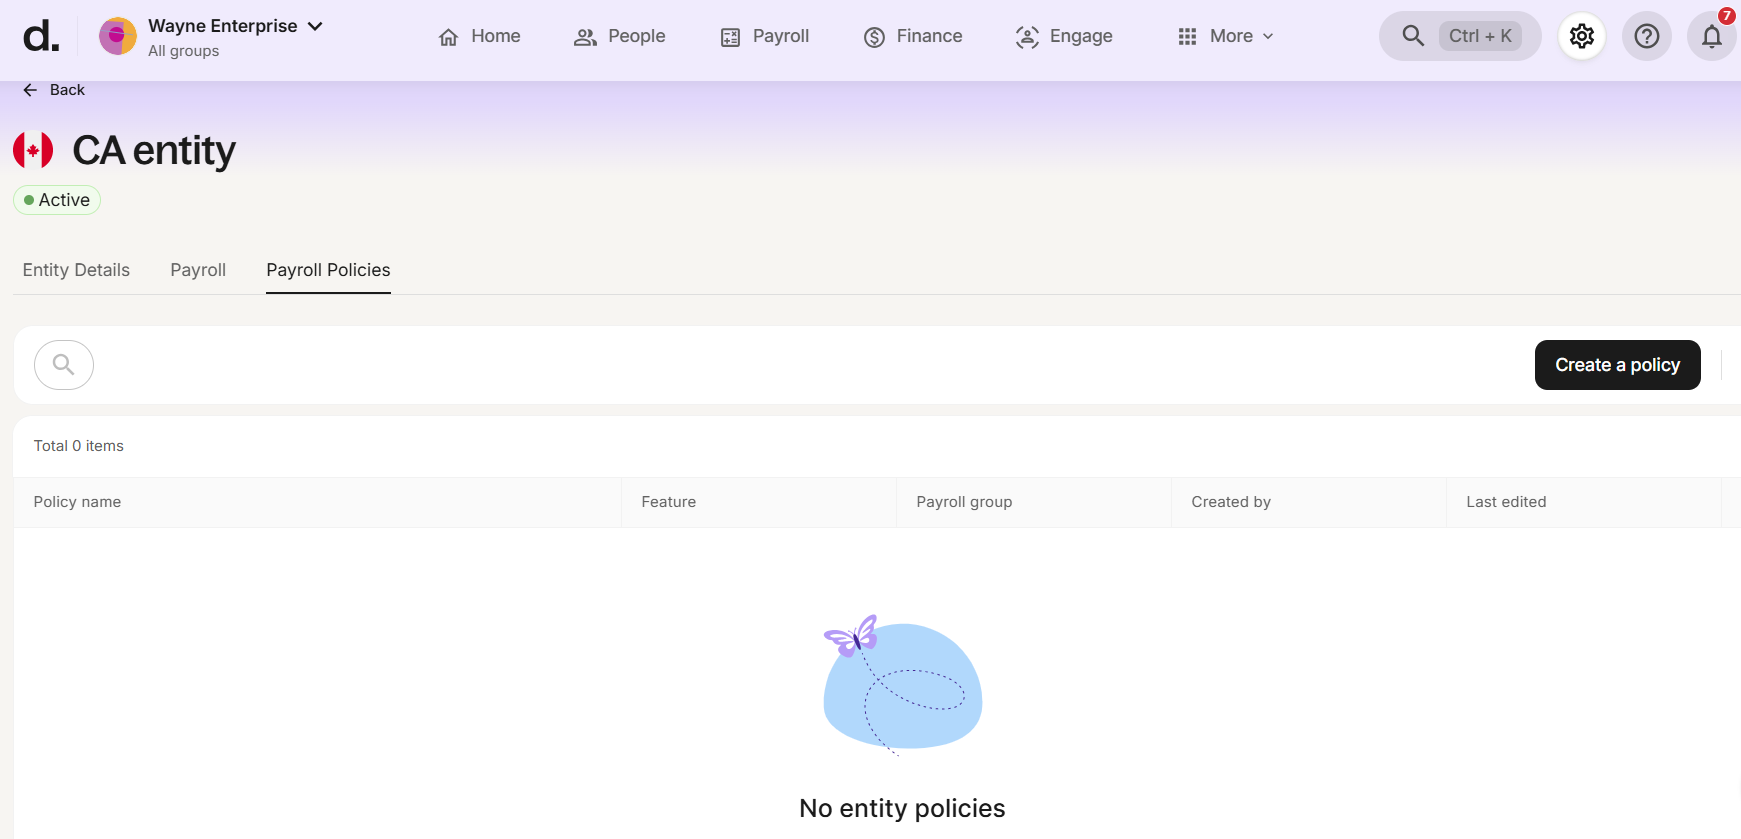Switch to the entity Payroll tab

(x=198, y=270)
